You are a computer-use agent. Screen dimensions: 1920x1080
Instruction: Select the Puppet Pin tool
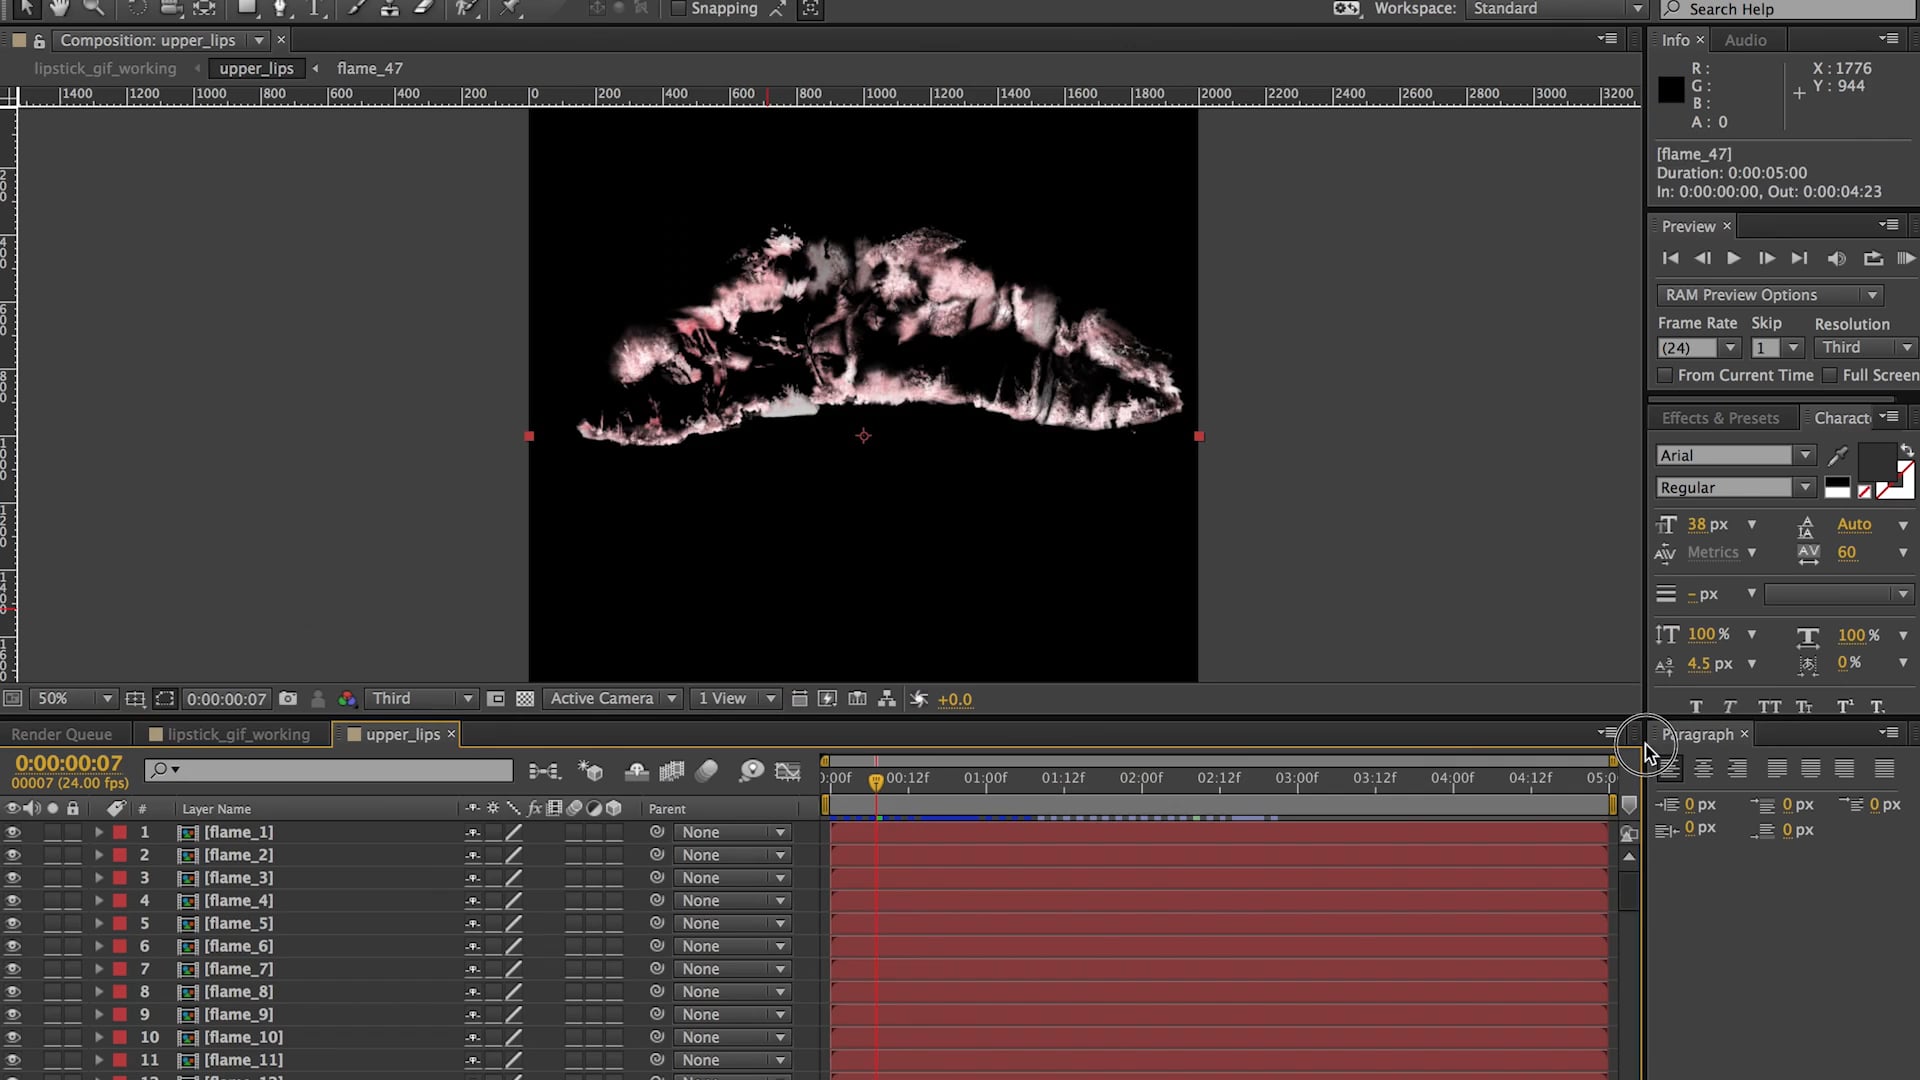point(510,8)
